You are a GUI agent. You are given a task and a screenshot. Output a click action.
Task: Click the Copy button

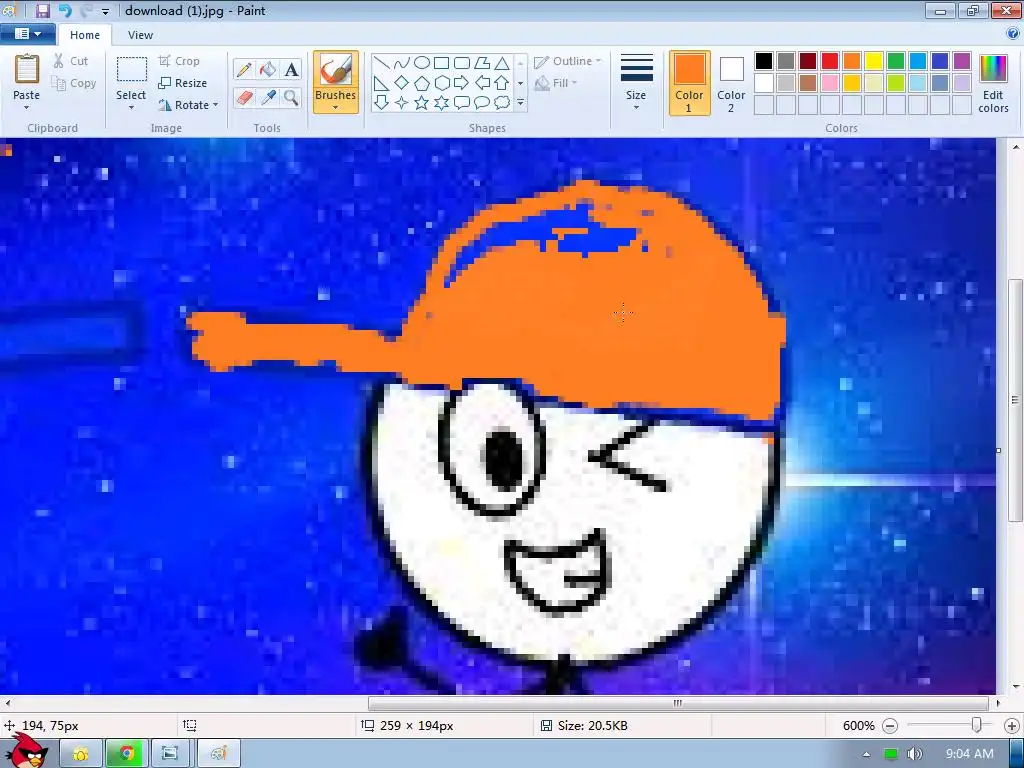coord(74,83)
